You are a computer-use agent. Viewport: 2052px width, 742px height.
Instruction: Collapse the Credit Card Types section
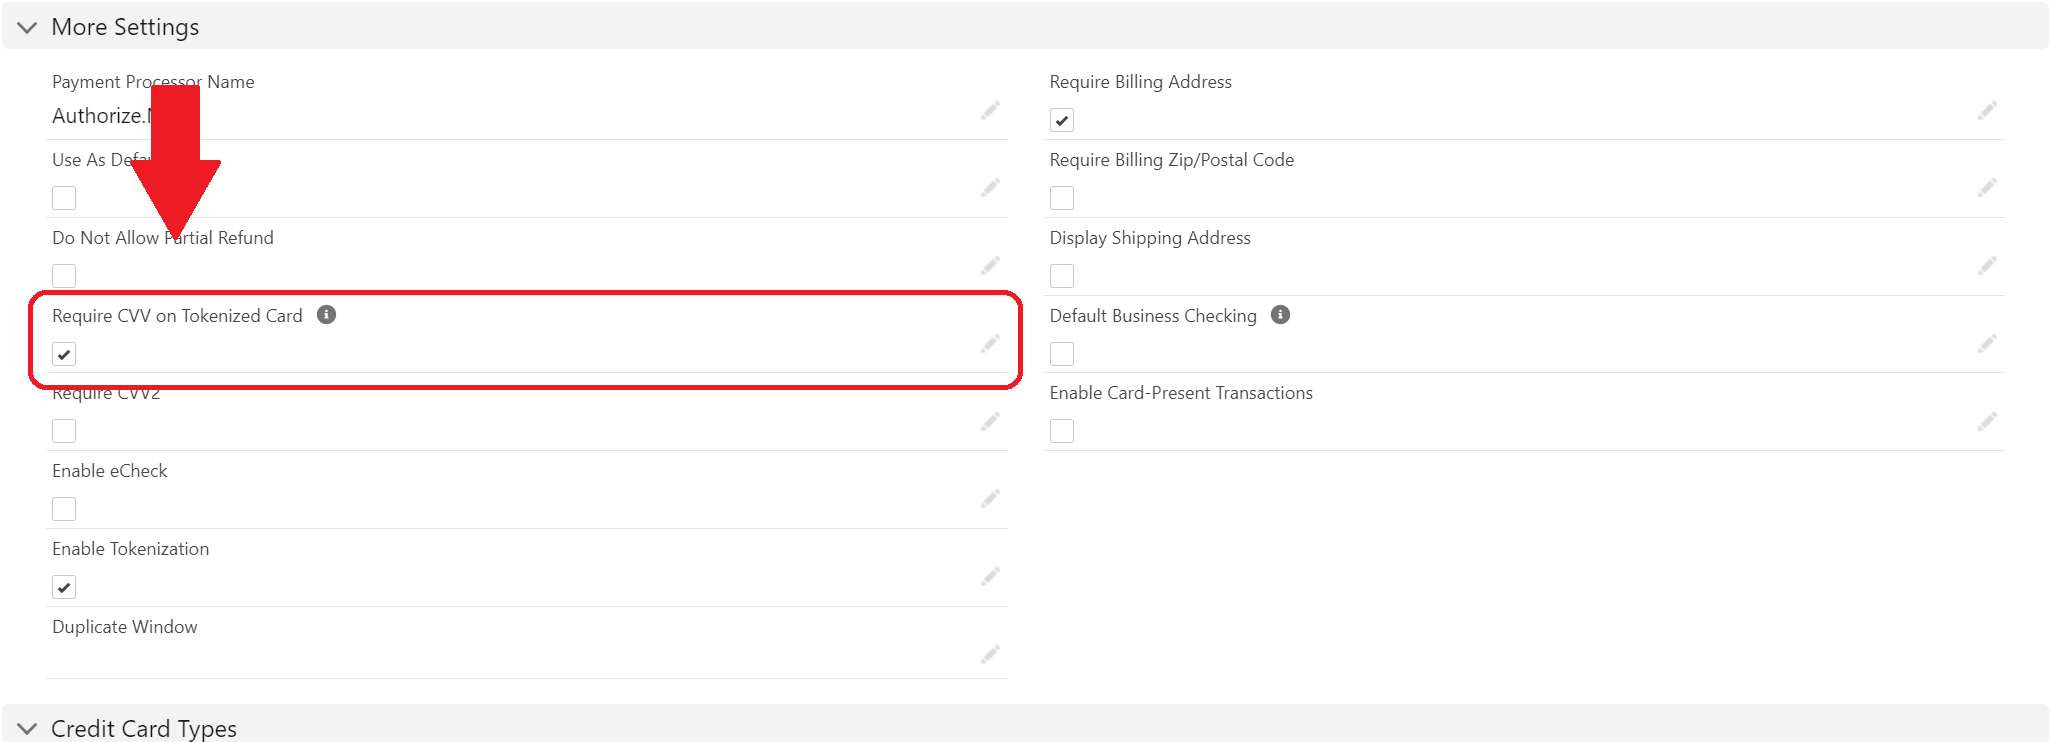pyautogui.click(x=27, y=729)
